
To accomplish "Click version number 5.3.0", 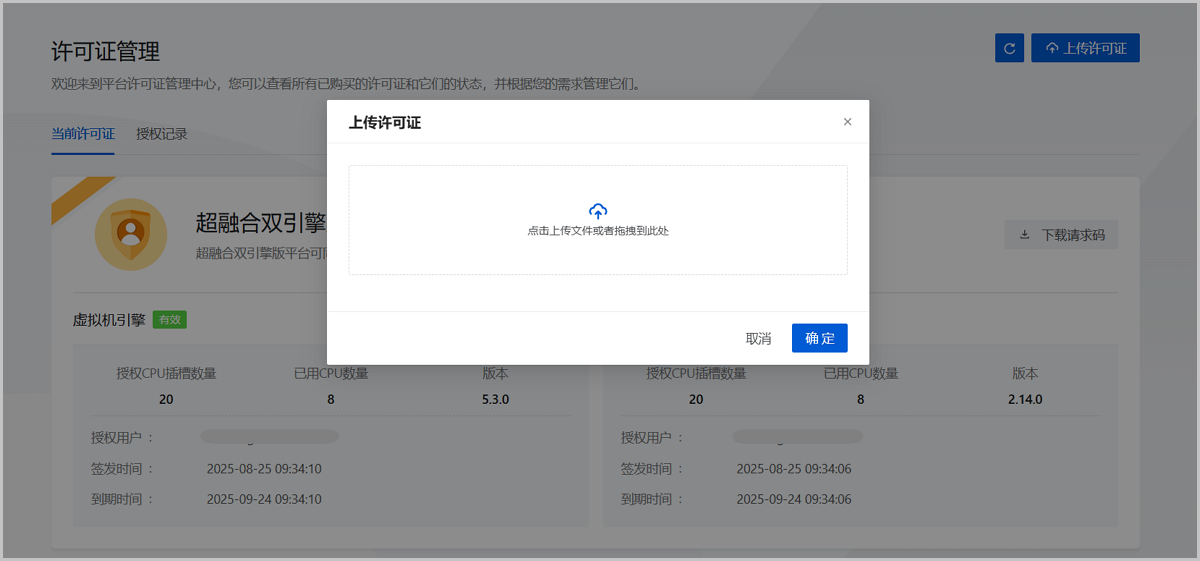I will (495, 399).
